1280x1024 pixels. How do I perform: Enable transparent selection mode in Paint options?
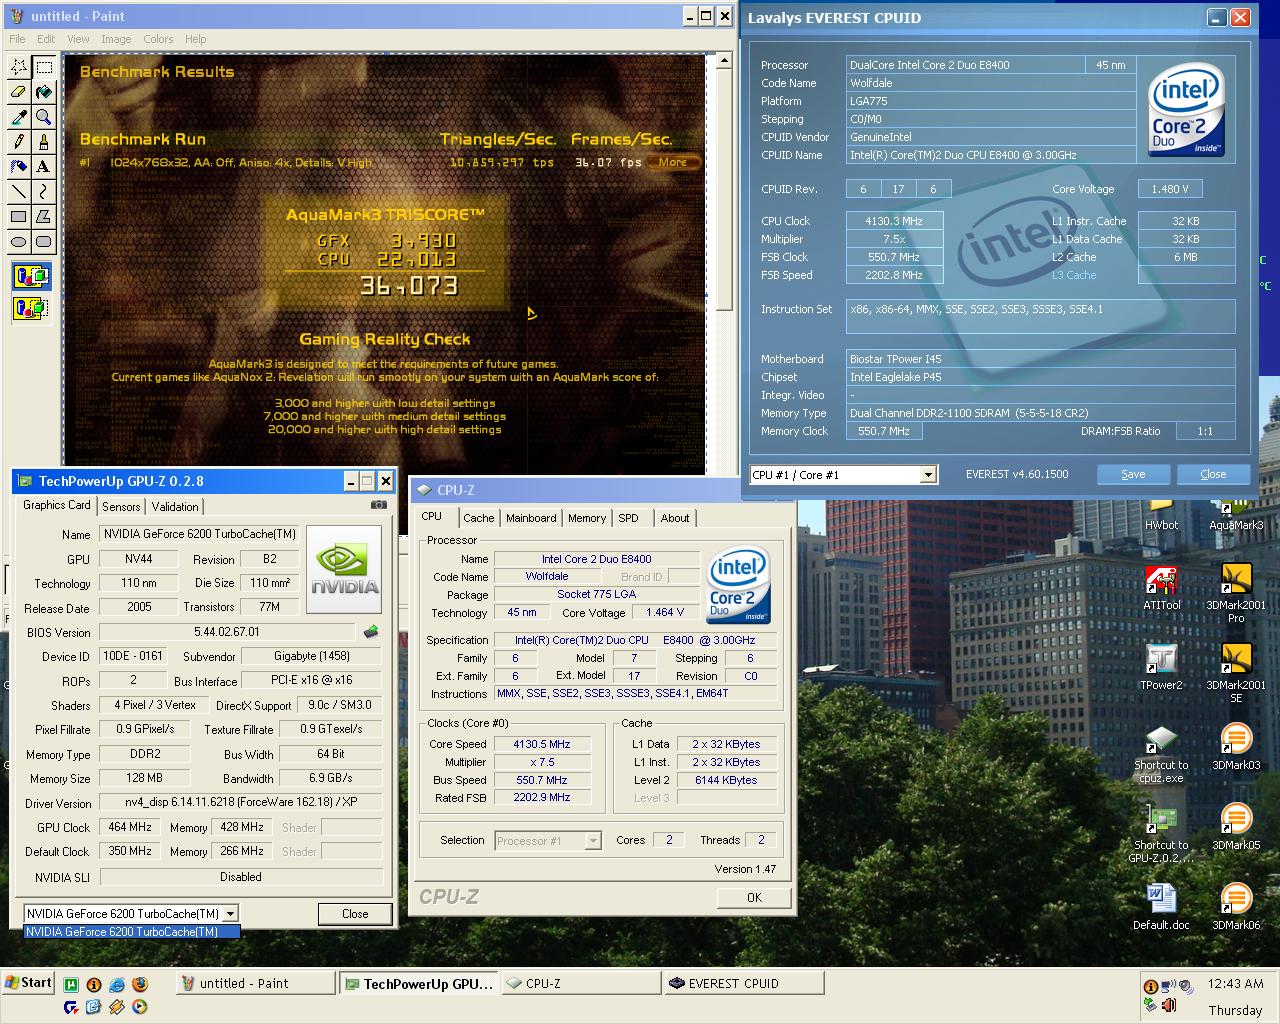(31, 308)
